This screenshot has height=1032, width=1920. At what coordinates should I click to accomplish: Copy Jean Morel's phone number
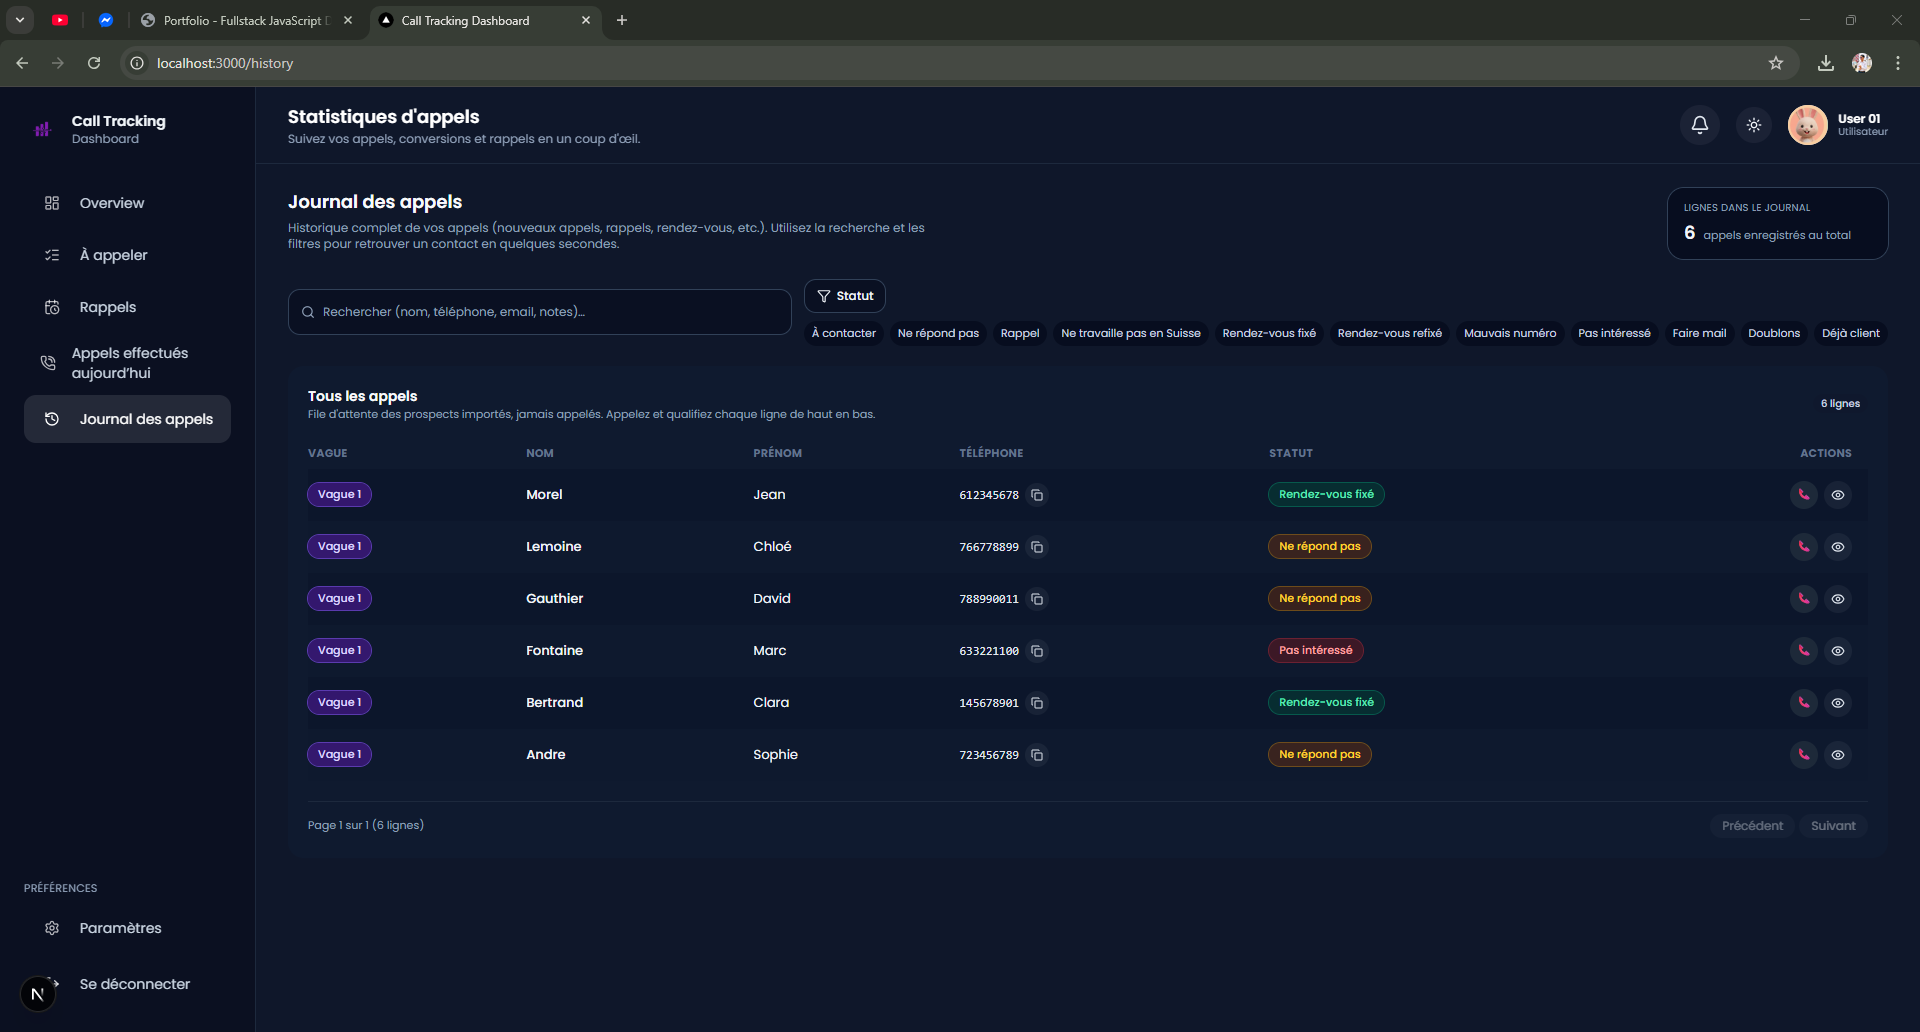[1037, 495]
